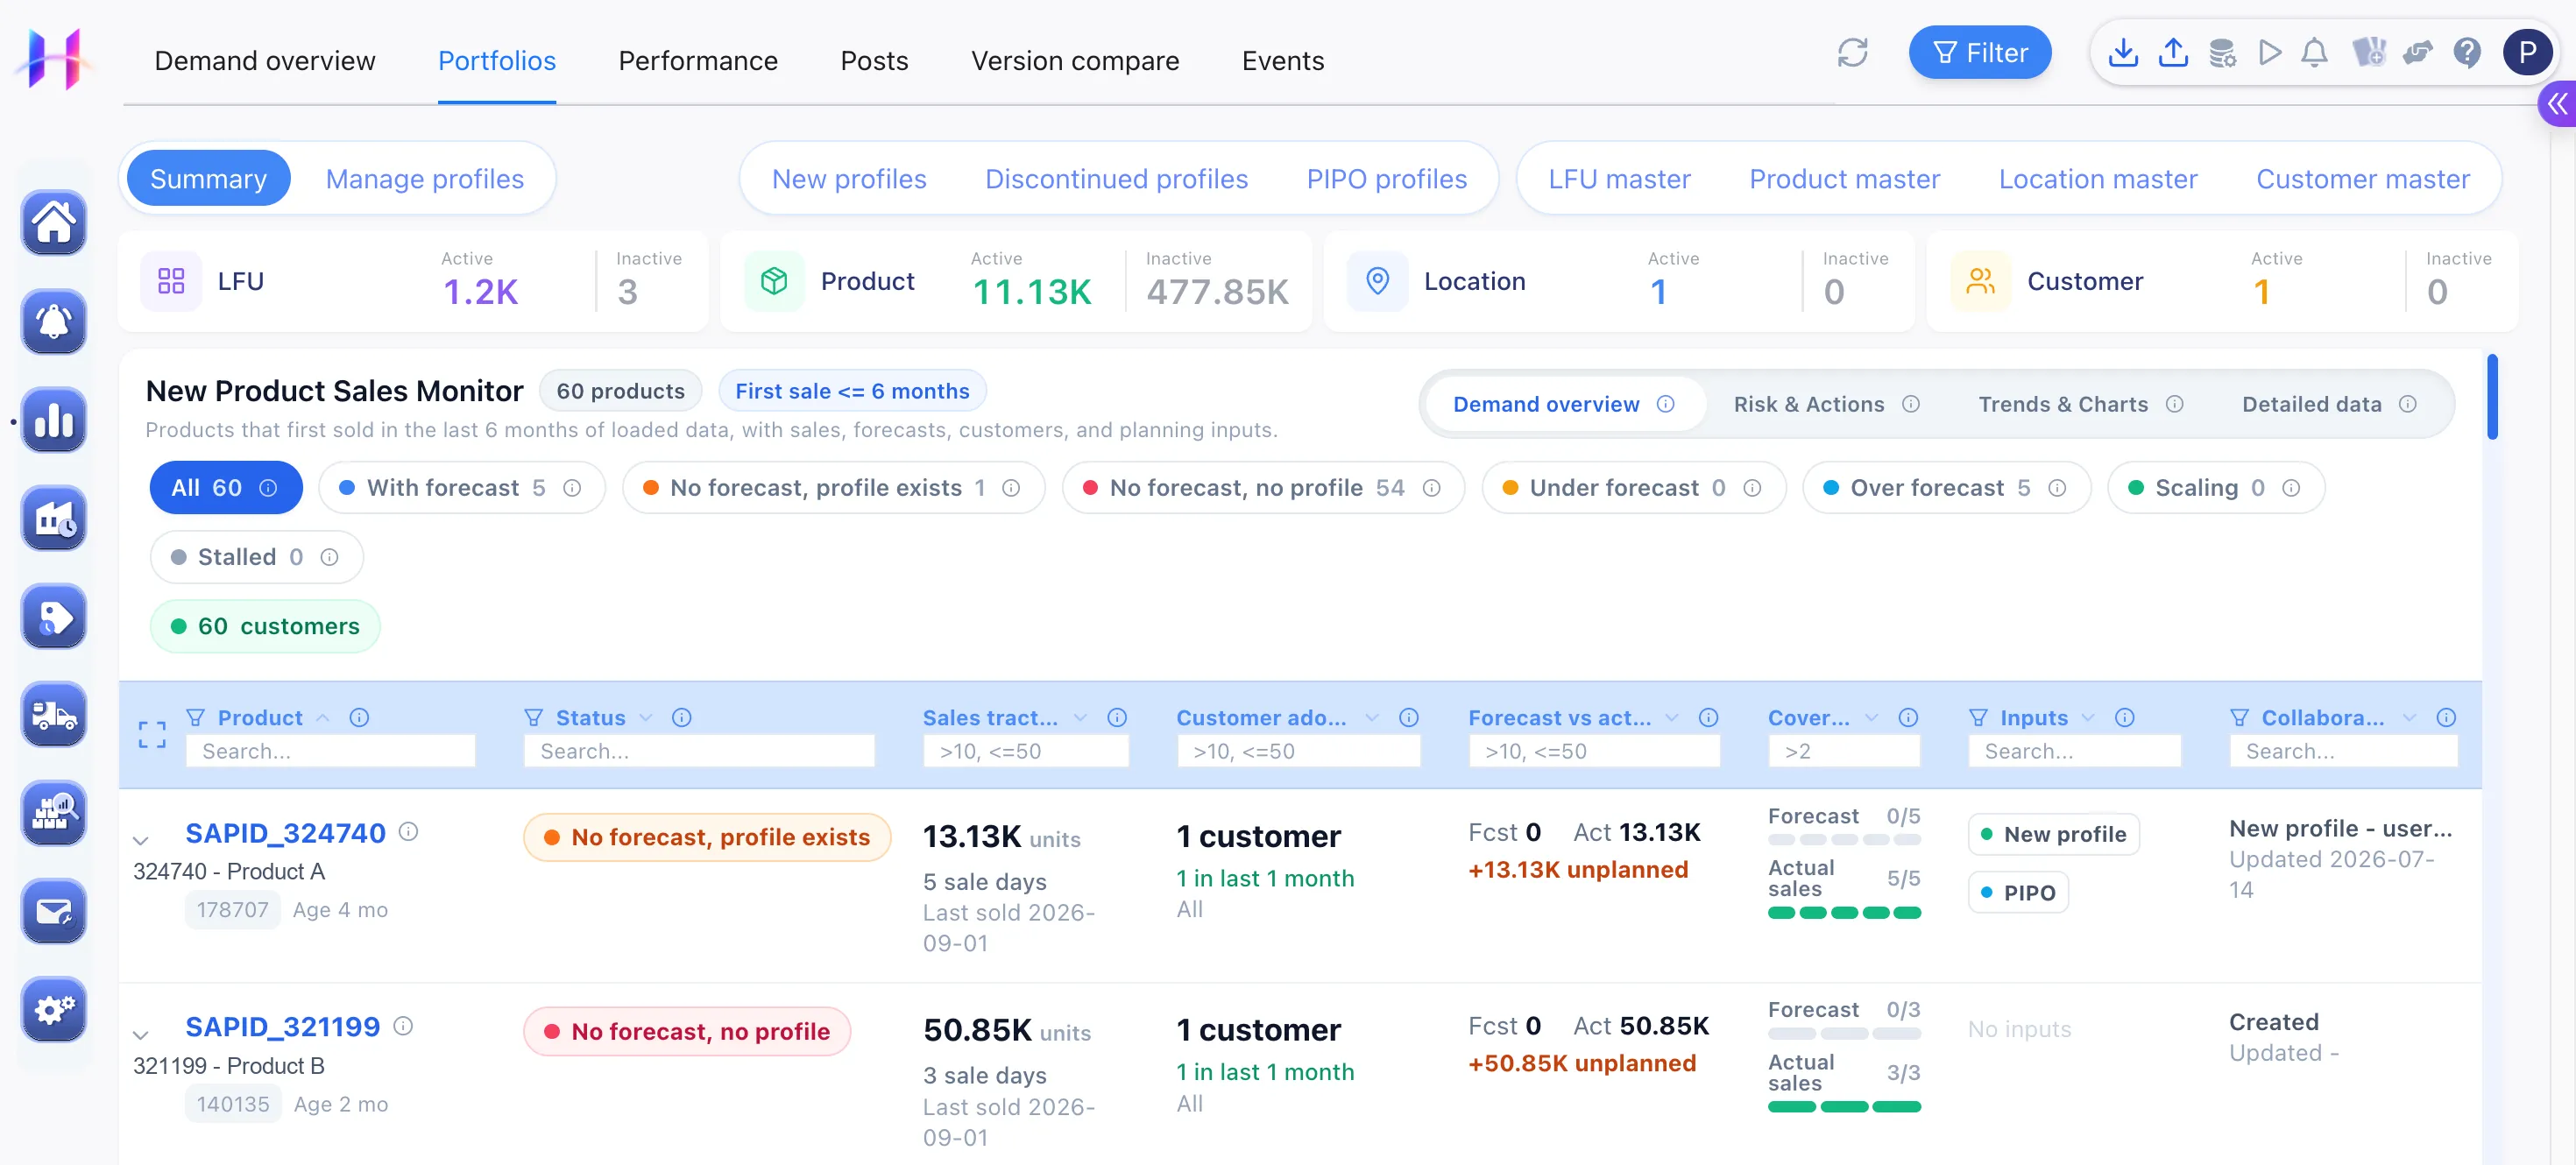The height and width of the screenshot is (1165, 2576).
Task: Open Customer adoption column dropdown arrow
Action: coord(1372,718)
